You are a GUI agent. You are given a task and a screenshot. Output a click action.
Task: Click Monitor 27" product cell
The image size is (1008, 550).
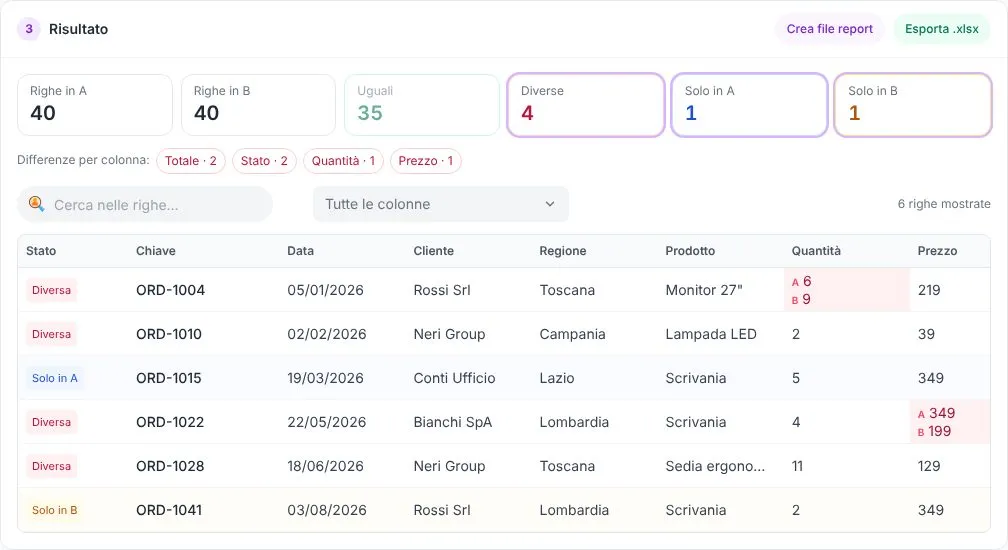pyautogui.click(x=704, y=290)
